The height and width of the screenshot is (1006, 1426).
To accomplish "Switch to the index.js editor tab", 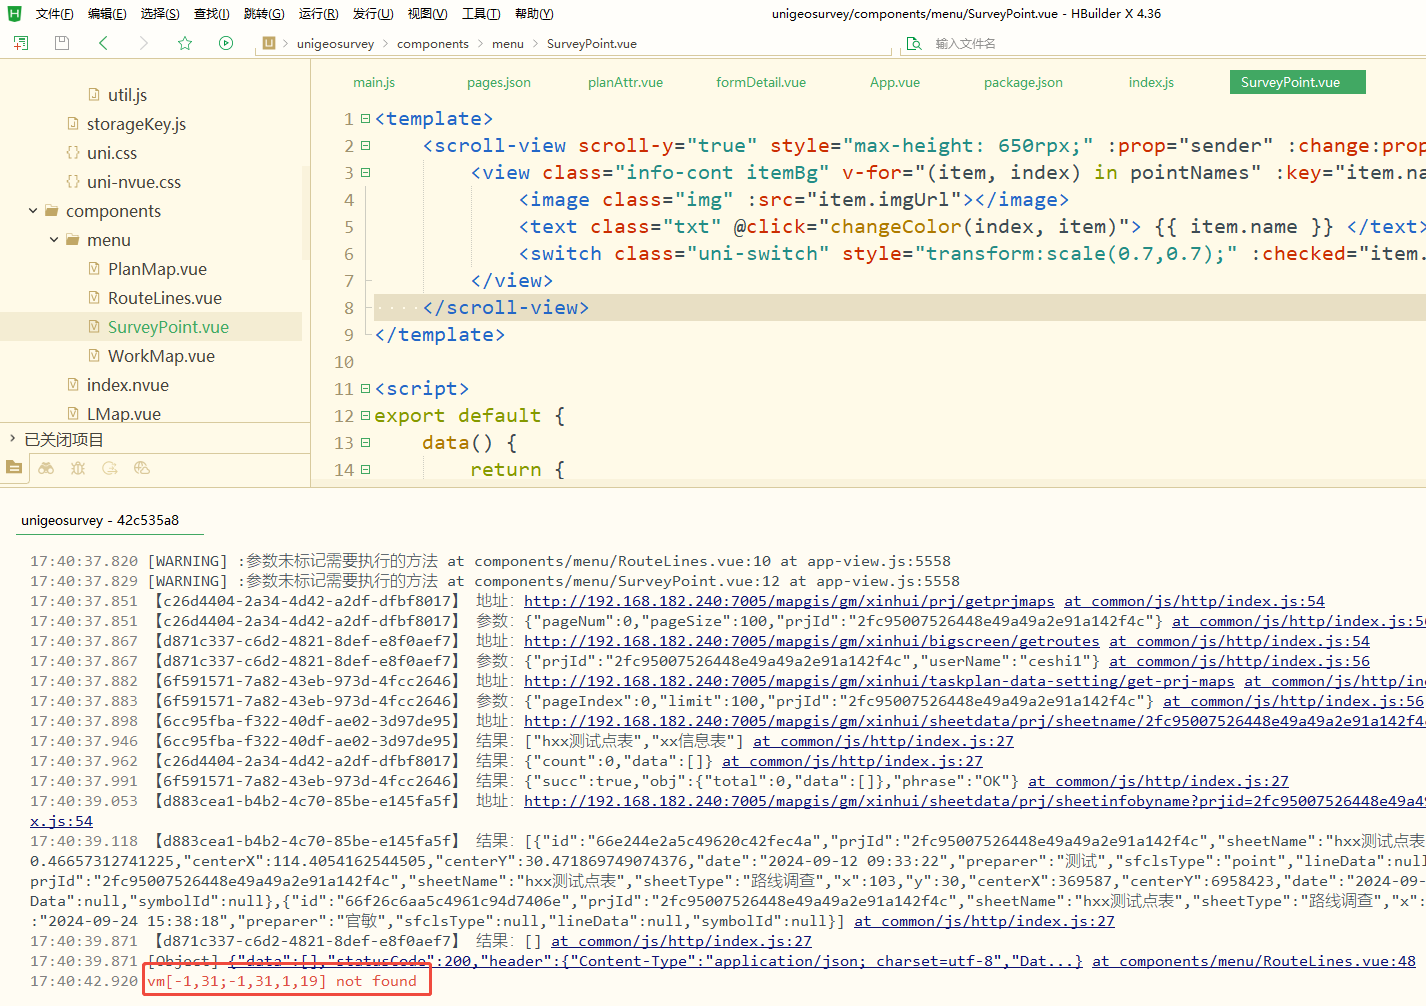I will [1151, 82].
